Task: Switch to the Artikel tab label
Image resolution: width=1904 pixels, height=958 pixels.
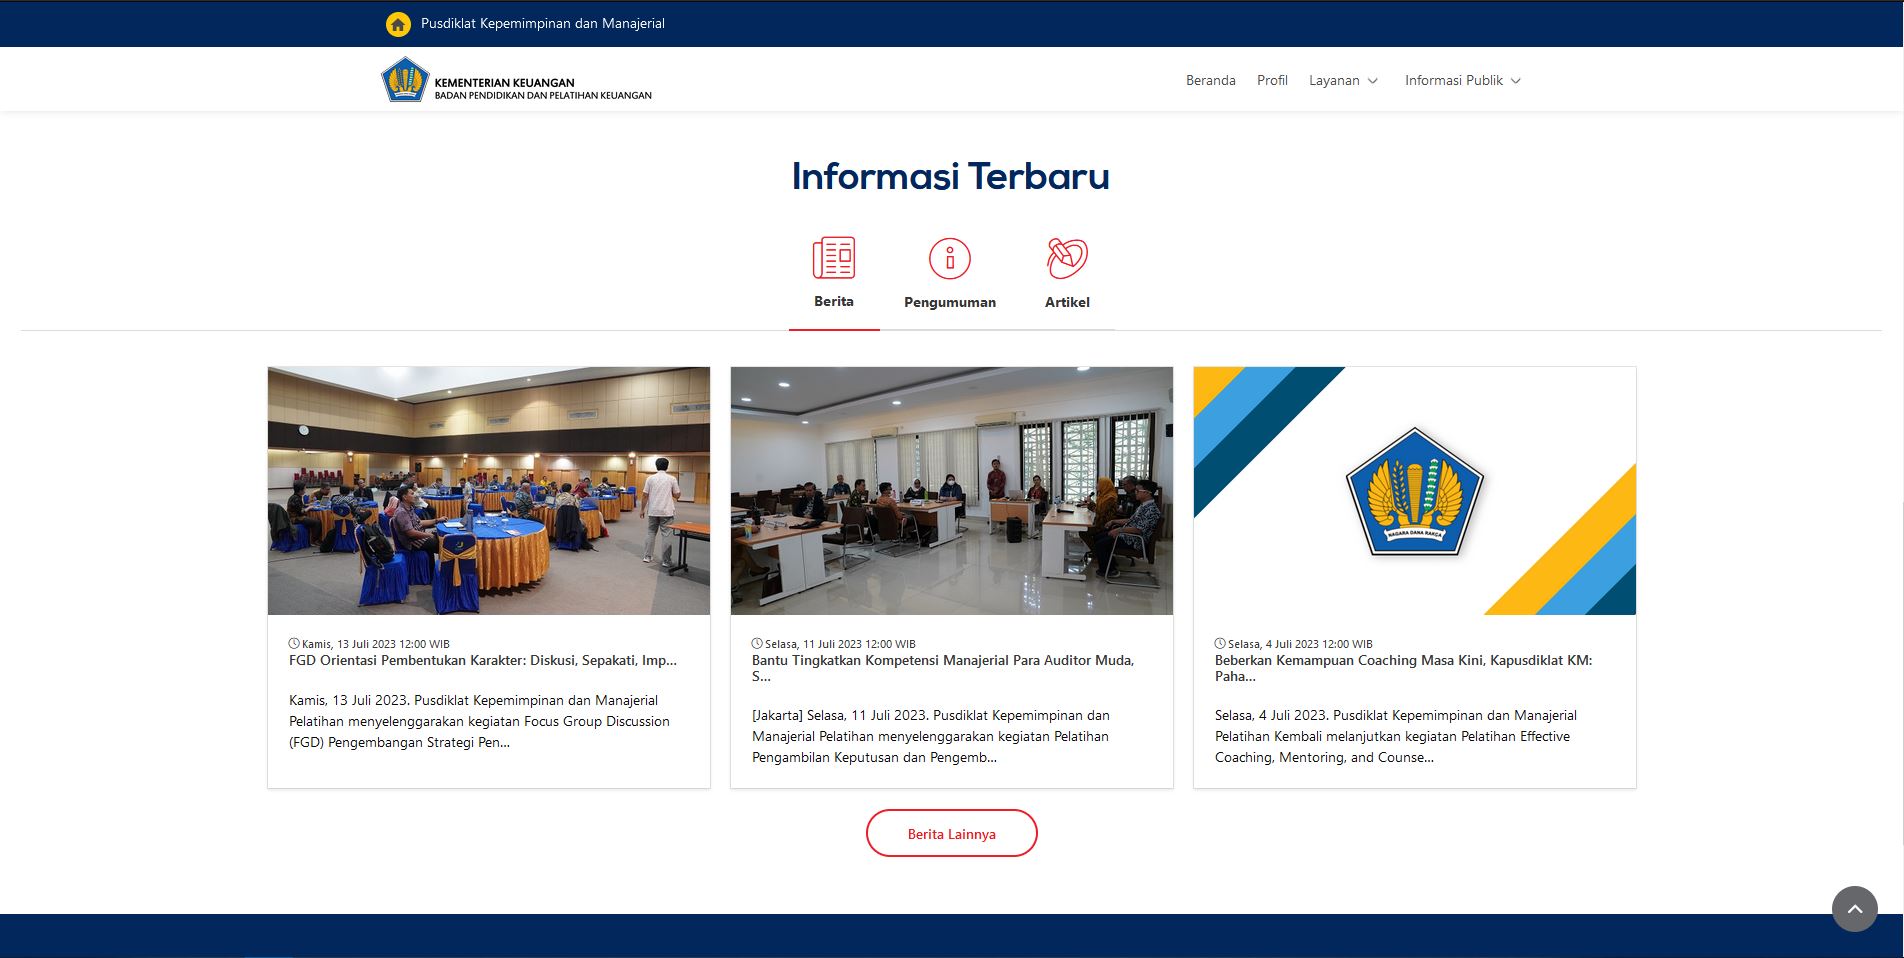Action: coord(1067,302)
